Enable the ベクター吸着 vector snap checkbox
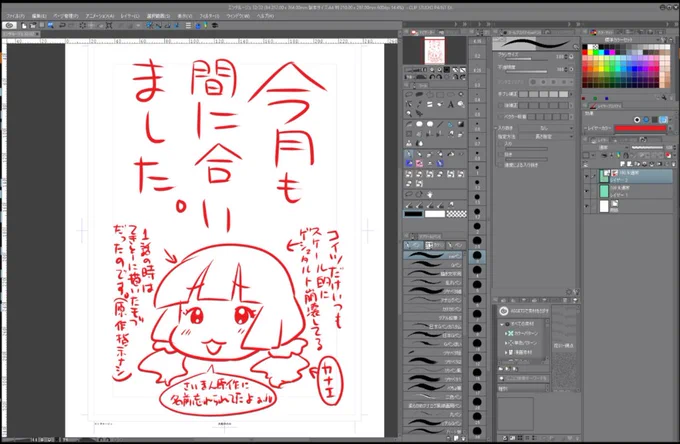Viewport: 680px width, 444px height. [x=500, y=117]
